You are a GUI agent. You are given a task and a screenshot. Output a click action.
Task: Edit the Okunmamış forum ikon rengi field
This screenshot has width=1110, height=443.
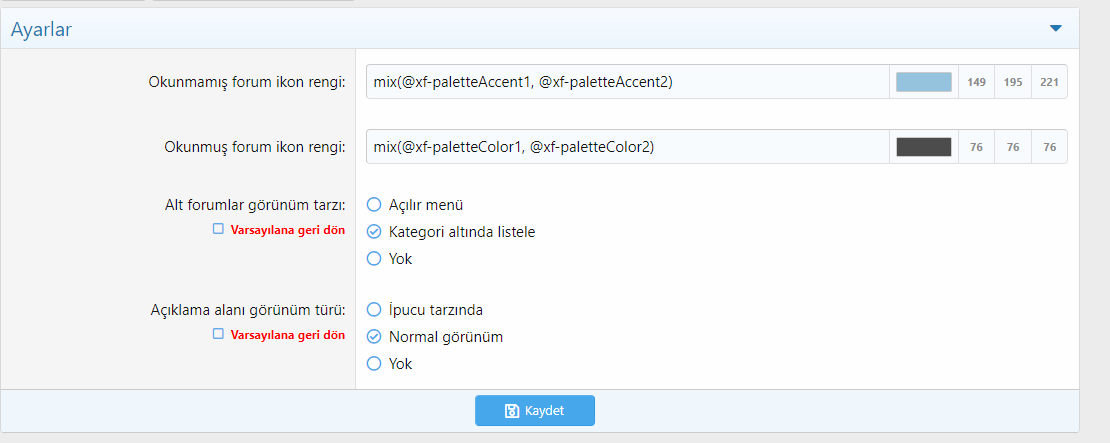tap(627, 82)
